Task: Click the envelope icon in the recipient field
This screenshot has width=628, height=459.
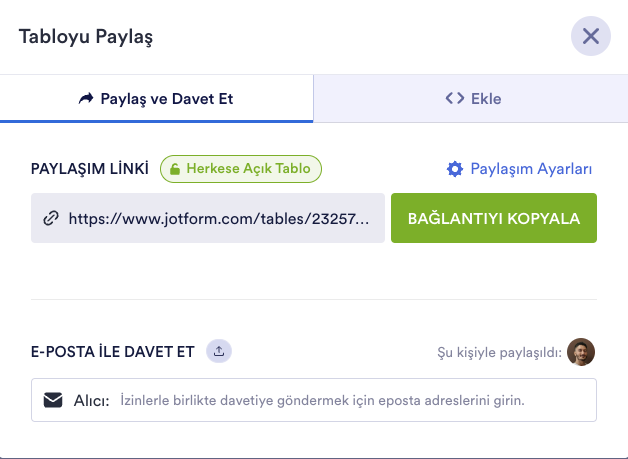Action: [54, 401]
